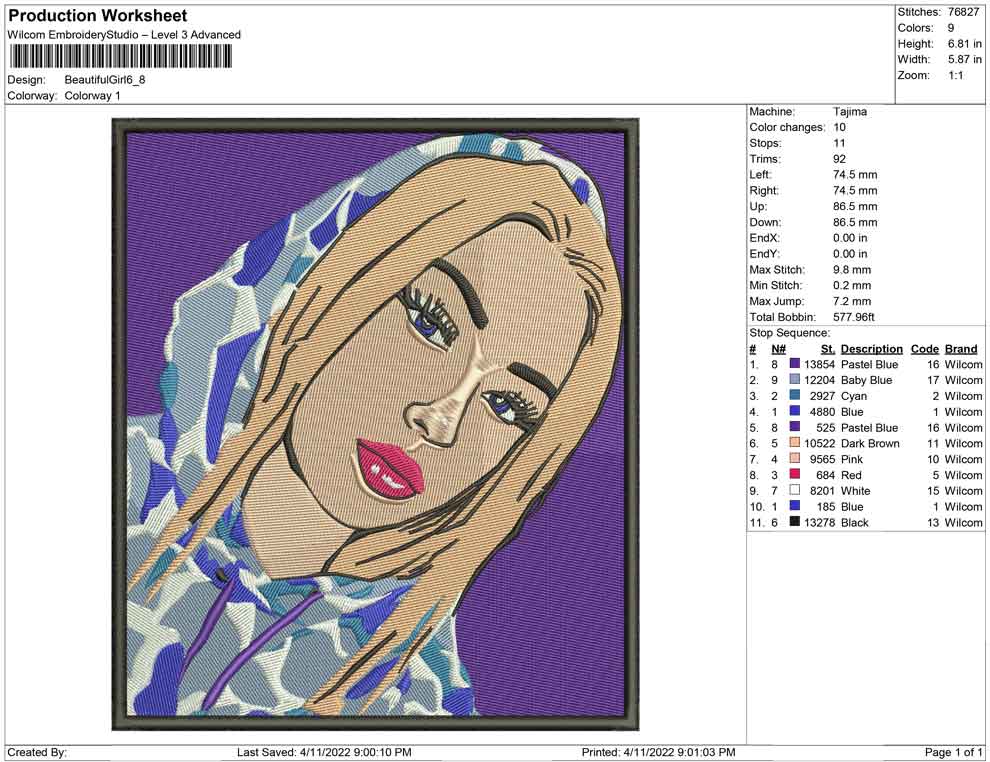This screenshot has height=762, width=990.
Task: Click the Dark Brown color swatch
Action: tap(795, 443)
